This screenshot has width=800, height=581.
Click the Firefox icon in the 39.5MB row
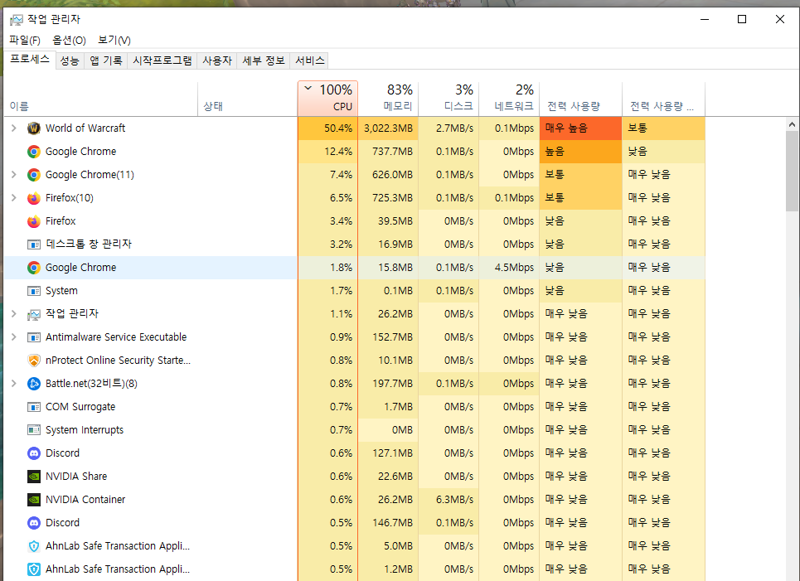point(34,221)
